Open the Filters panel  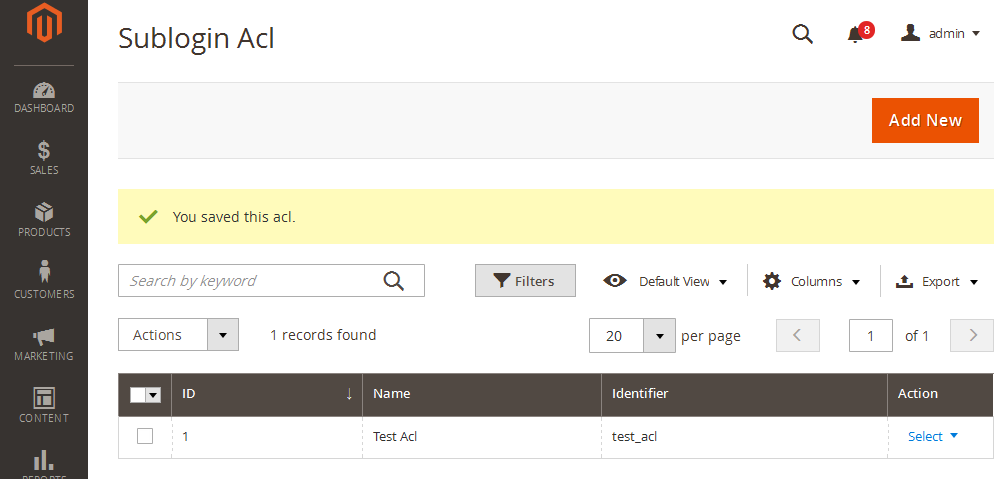click(x=525, y=281)
